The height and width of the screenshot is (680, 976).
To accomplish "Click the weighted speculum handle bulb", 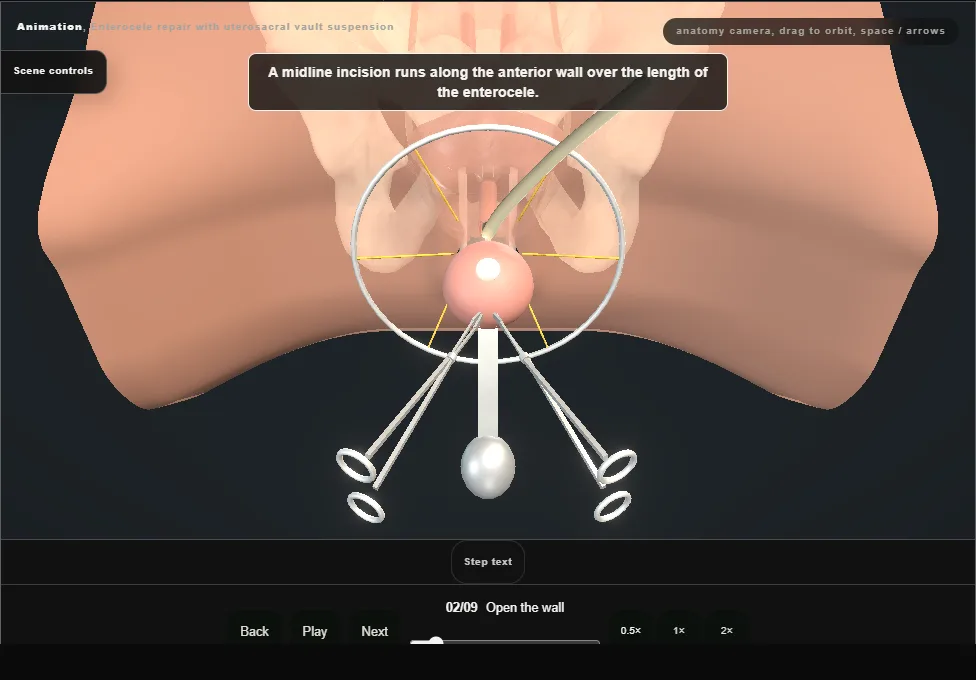I will 488,467.
